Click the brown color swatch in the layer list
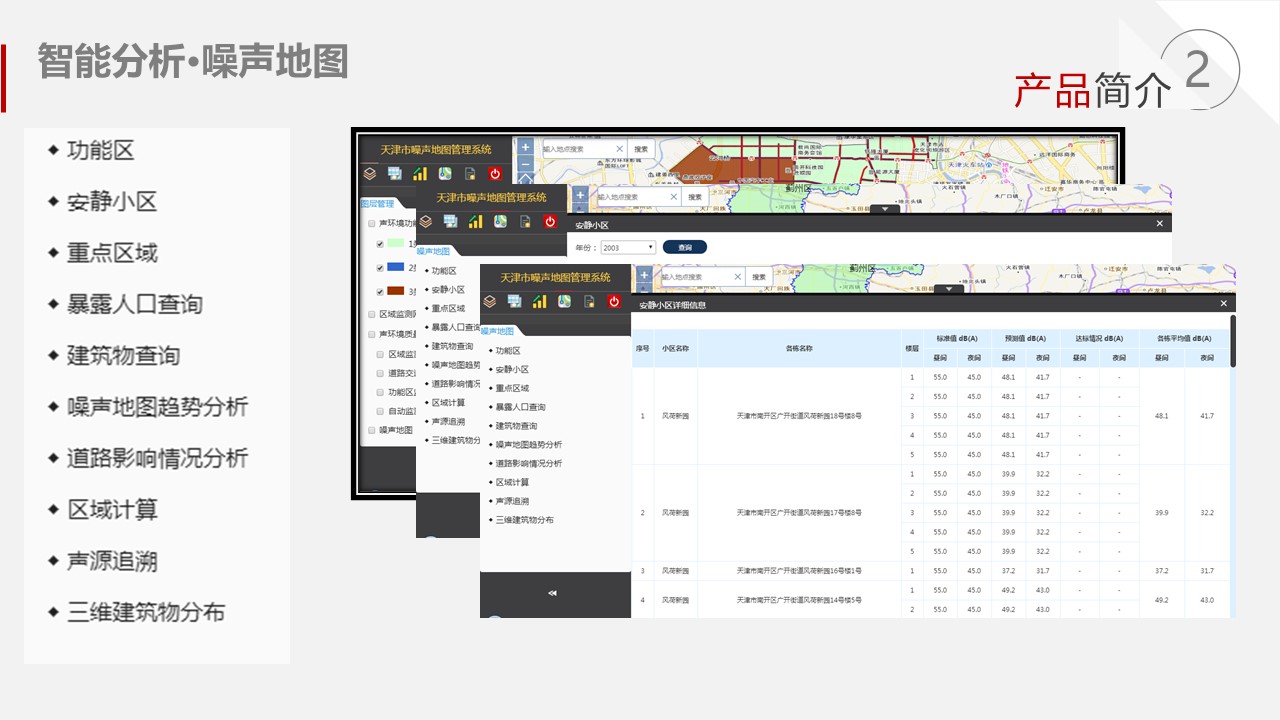Screen dimensions: 1280x720 395,291
